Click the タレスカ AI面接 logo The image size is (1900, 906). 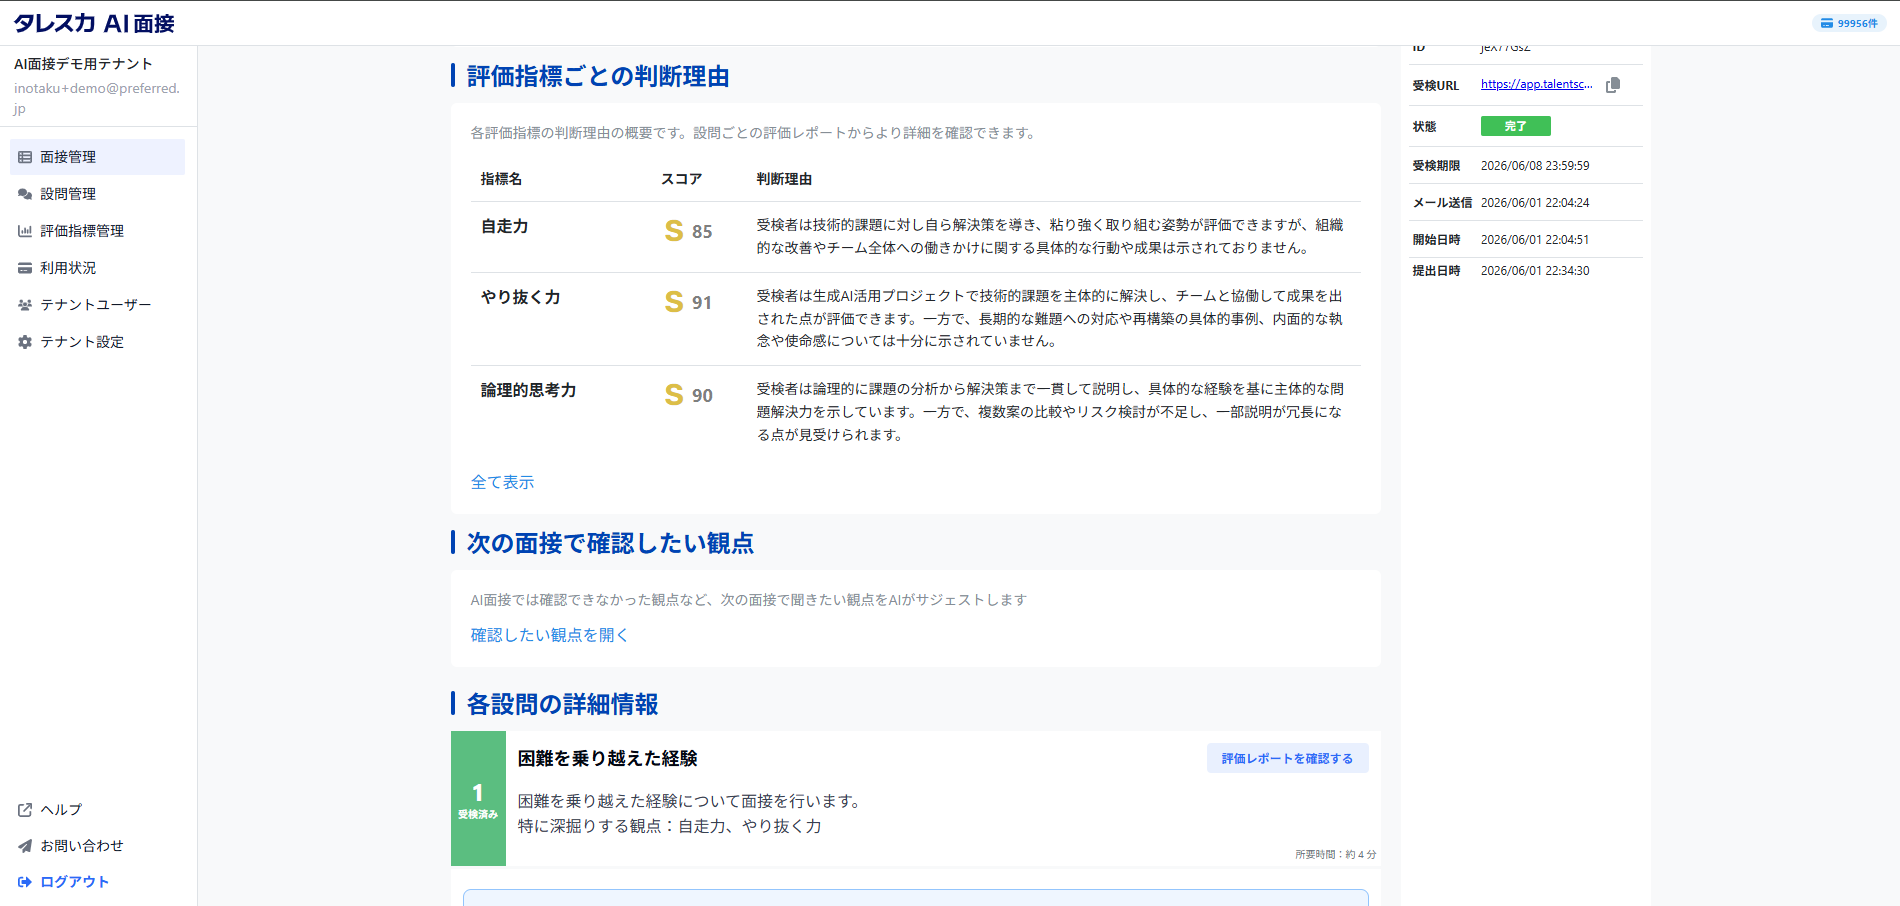[94, 23]
